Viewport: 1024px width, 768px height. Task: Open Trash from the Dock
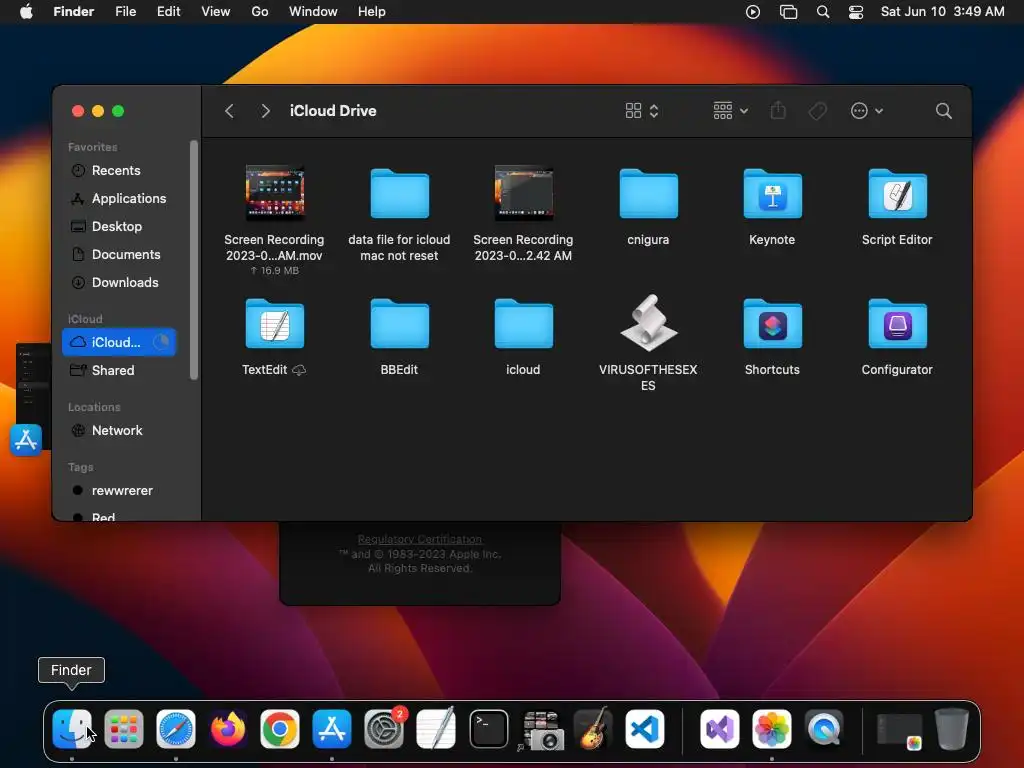coord(952,729)
